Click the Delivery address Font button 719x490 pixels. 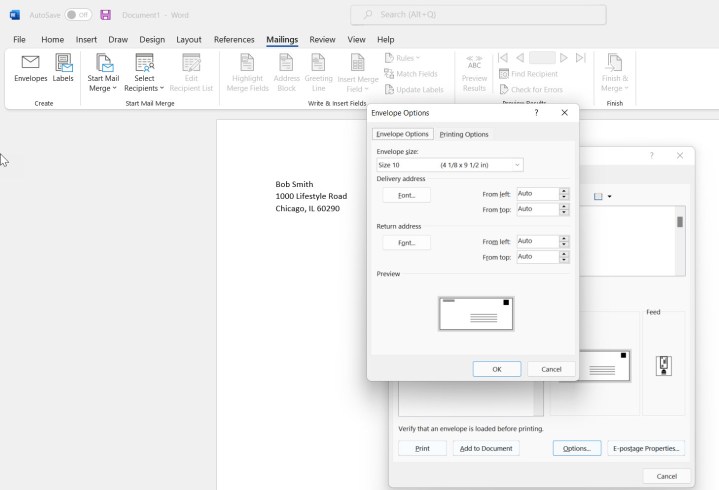[x=406, y=195]
